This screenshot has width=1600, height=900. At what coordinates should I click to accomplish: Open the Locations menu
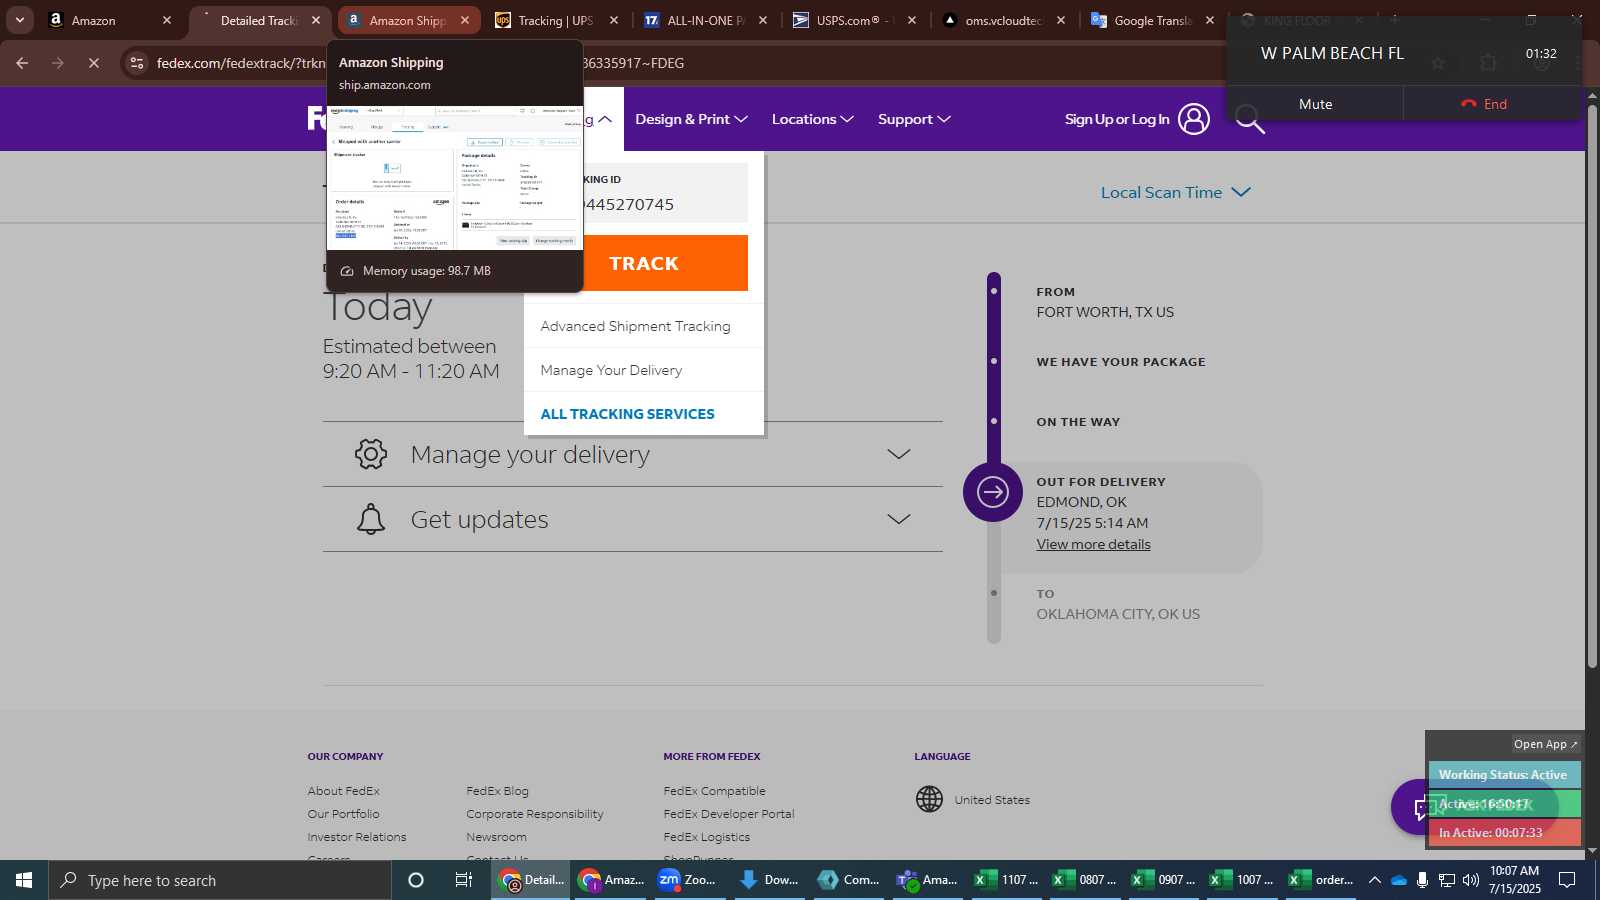coord(813,119)
